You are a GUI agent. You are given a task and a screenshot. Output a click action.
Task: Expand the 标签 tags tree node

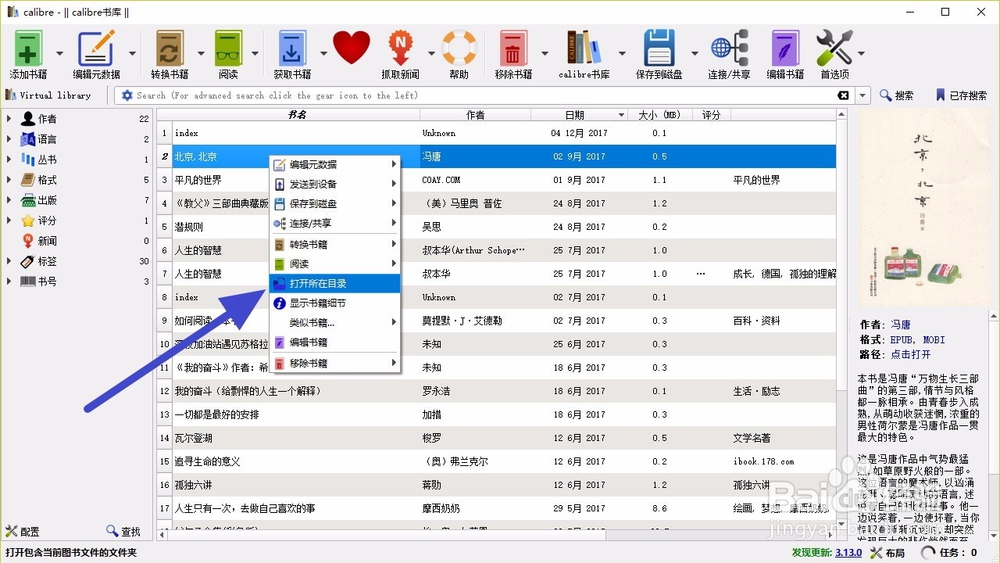tap(9, 261)
